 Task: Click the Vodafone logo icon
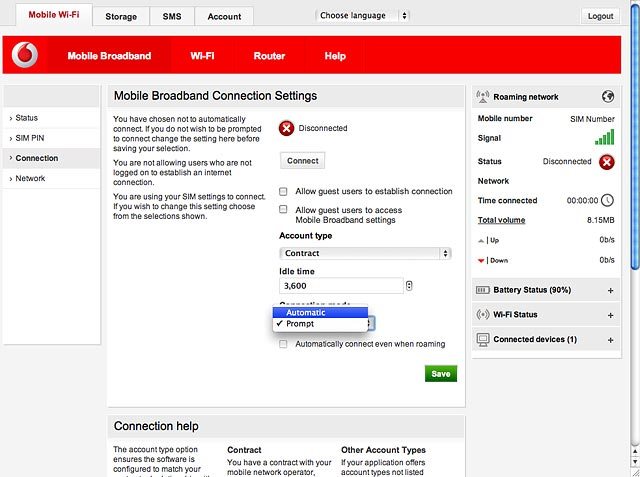click(25, 55)
